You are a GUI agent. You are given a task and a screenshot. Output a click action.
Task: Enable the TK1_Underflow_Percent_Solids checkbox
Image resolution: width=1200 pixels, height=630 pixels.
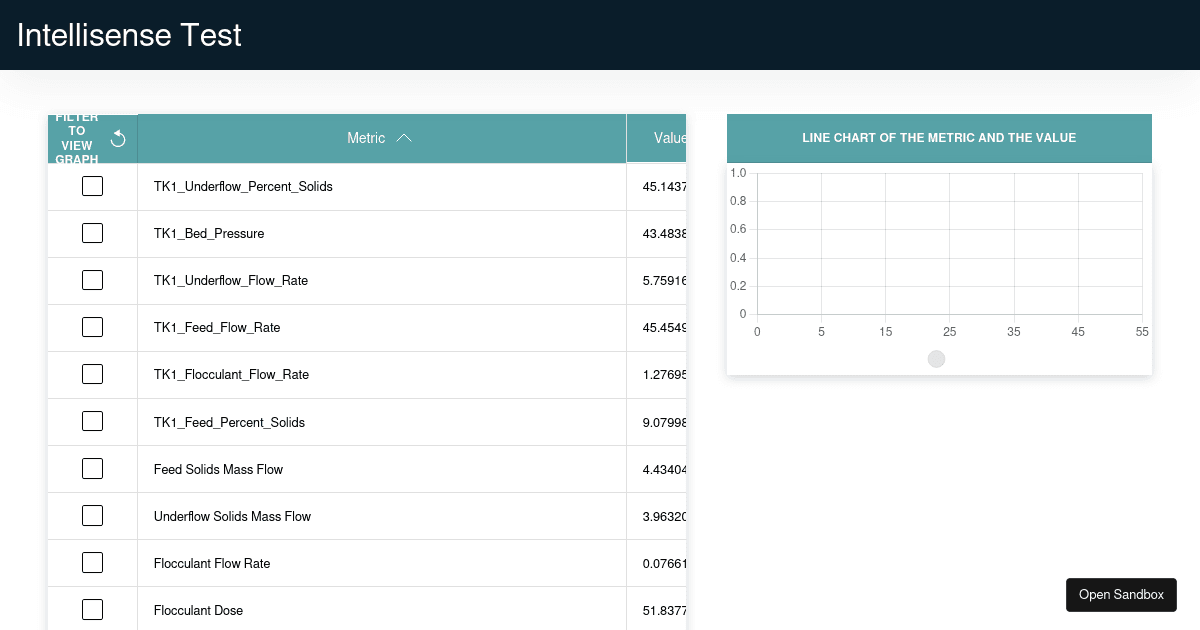coord(92,186)
